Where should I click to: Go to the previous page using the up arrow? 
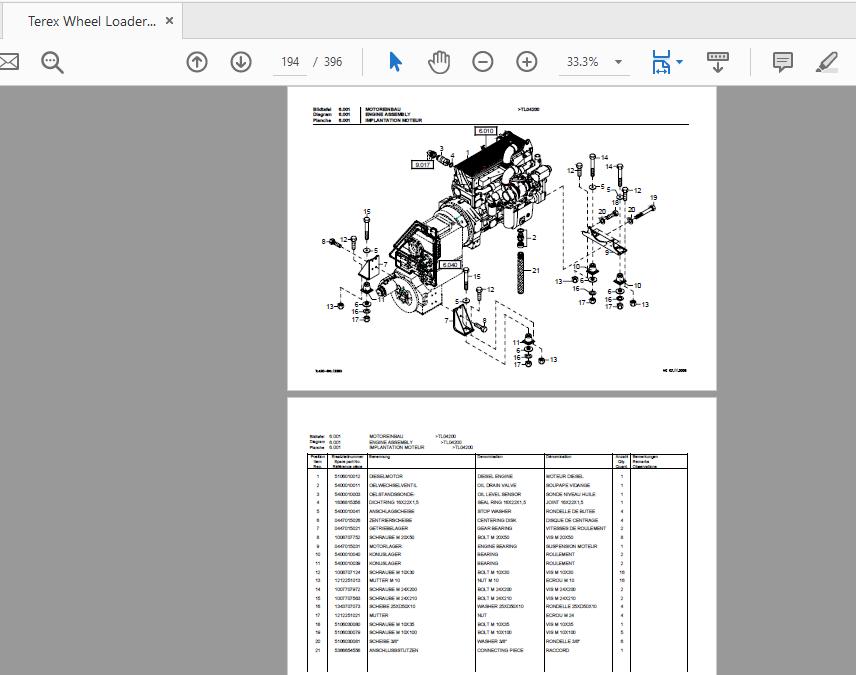point(197,61)
